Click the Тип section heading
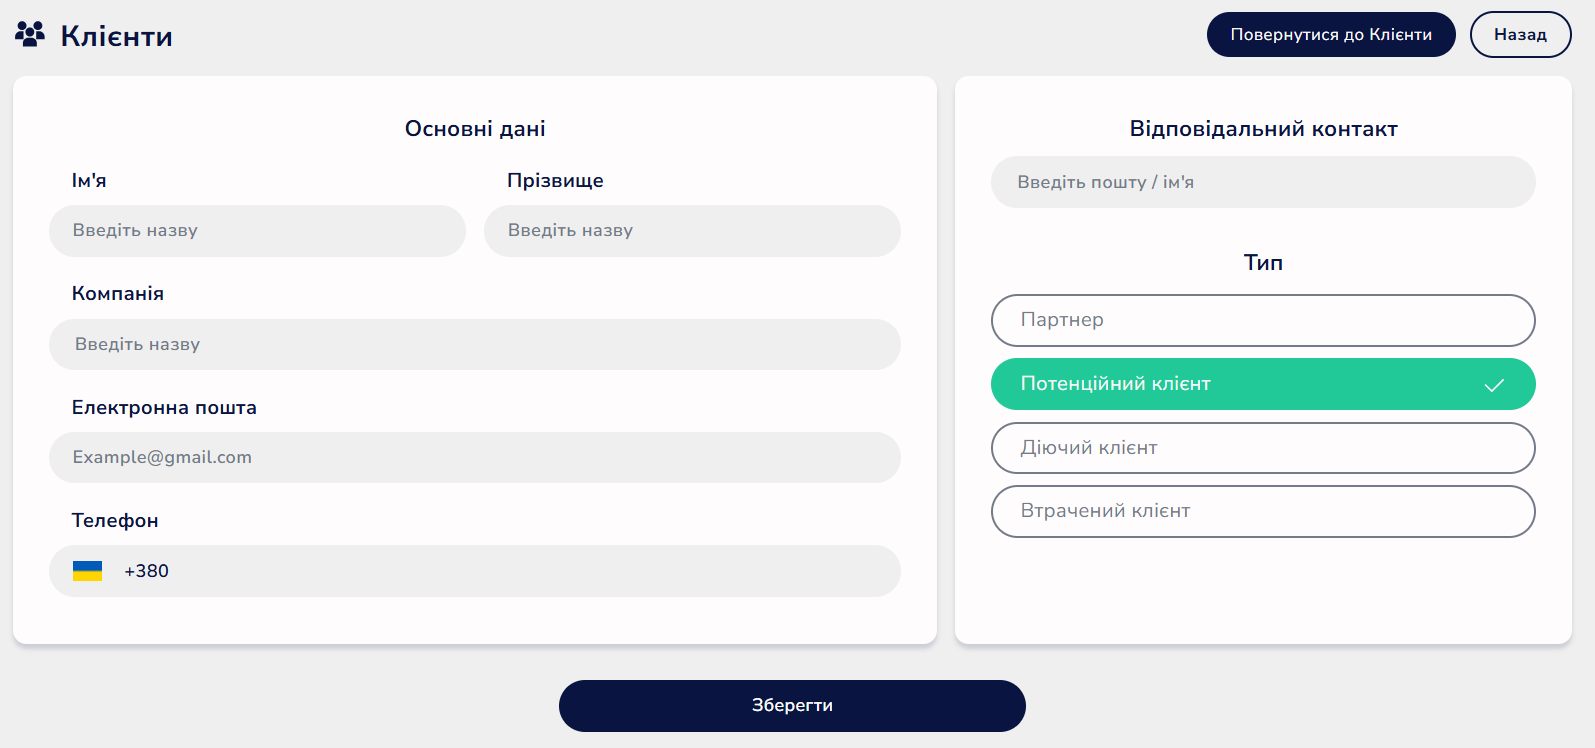Viewport: 1595px width, 748px height. click(x=1263, y=262)
